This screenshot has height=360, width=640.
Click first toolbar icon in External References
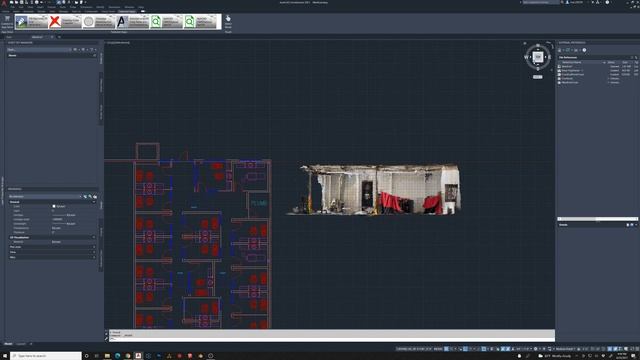pos(560,50)
